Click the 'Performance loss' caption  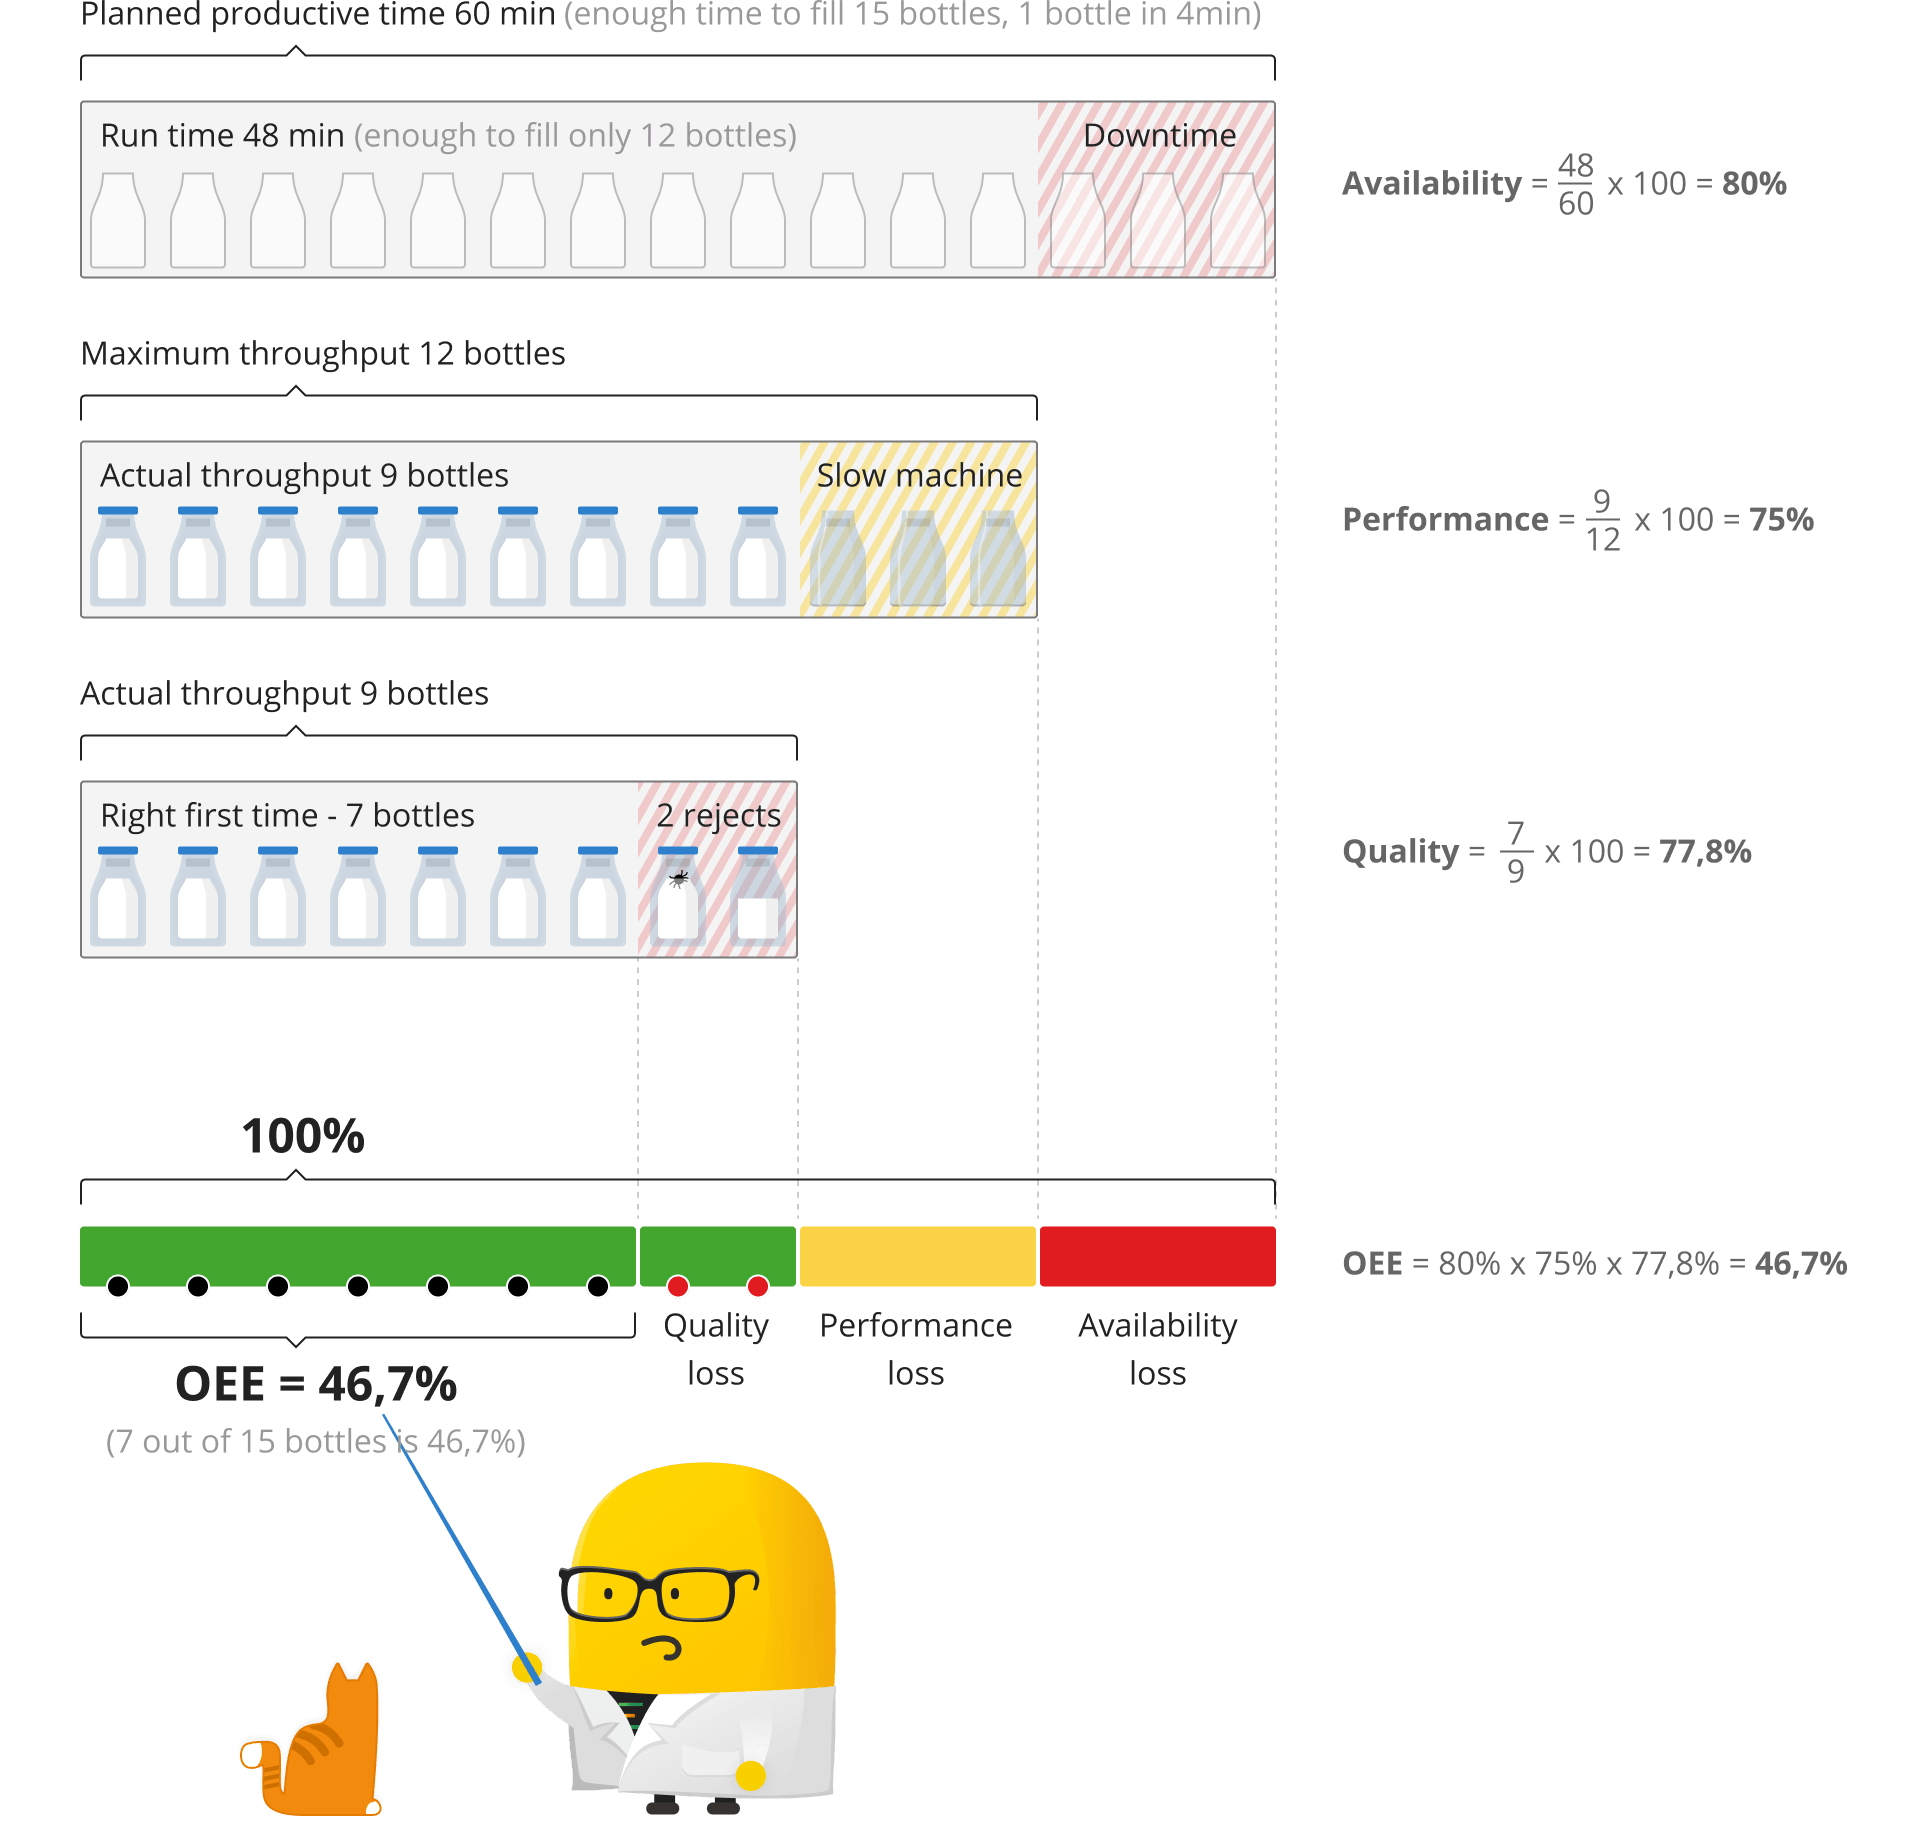point(916,1349)
